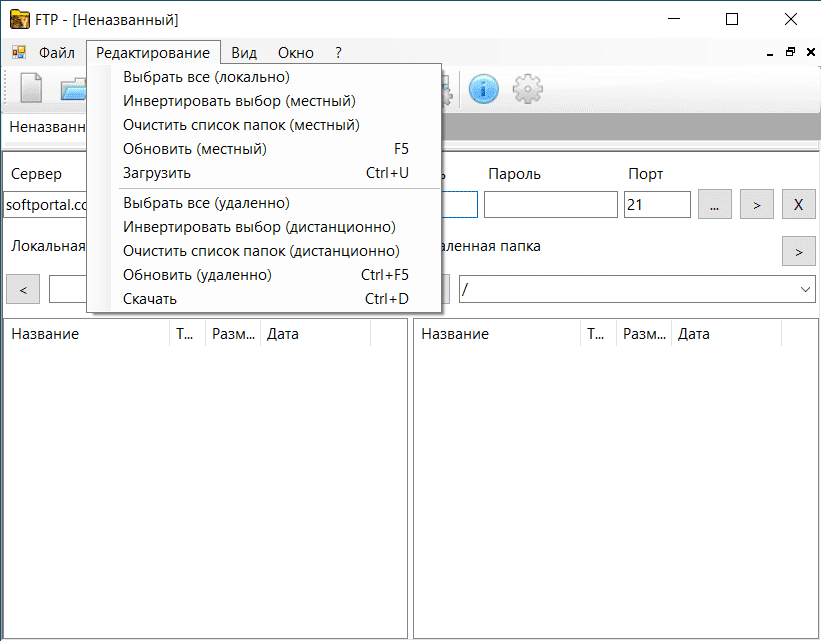Click the gray gear settings icon
The image size is (821, 641).
tap(527, 89)
